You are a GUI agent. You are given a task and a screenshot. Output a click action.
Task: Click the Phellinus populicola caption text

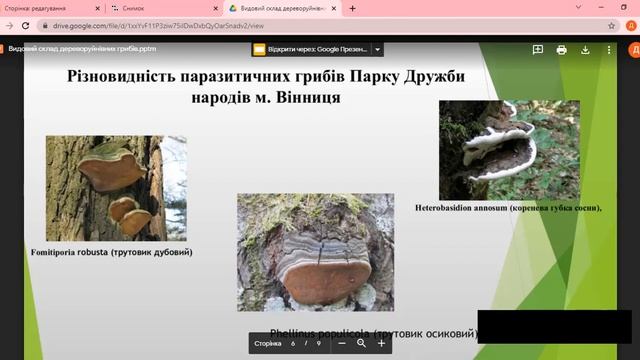click(373, 334)
